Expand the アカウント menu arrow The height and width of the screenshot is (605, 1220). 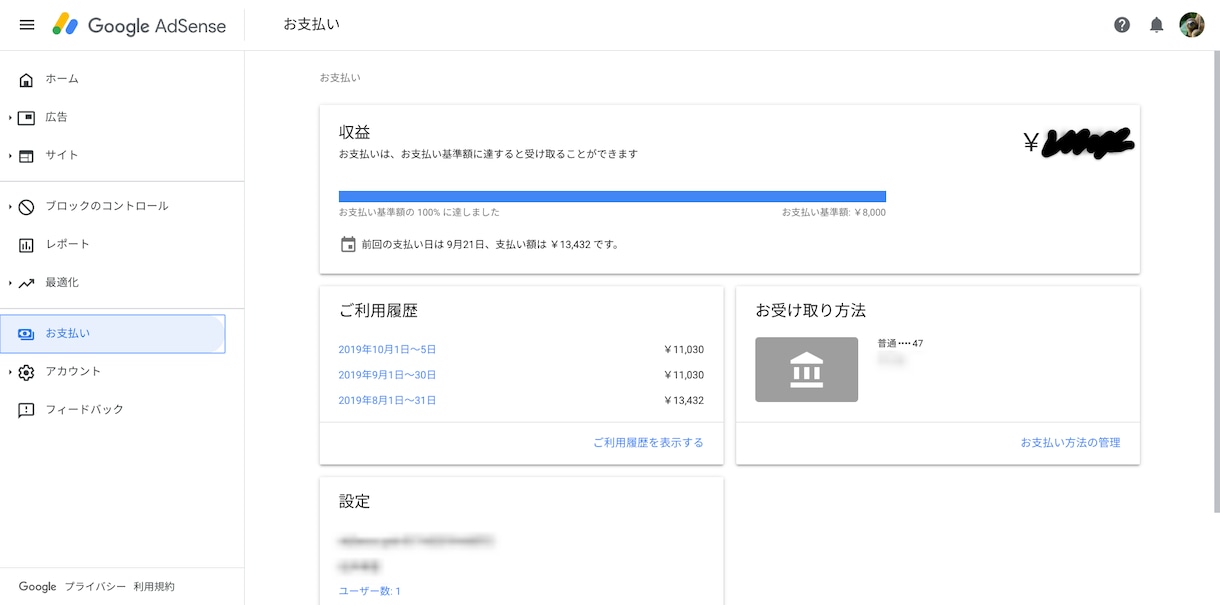tap(10, 372)
